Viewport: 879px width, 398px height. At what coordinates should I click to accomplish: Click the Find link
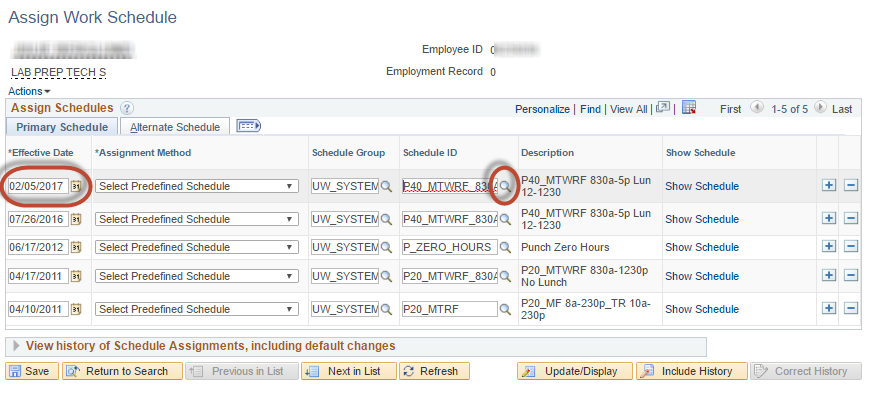pyautogui.click(x=590, y=109)
